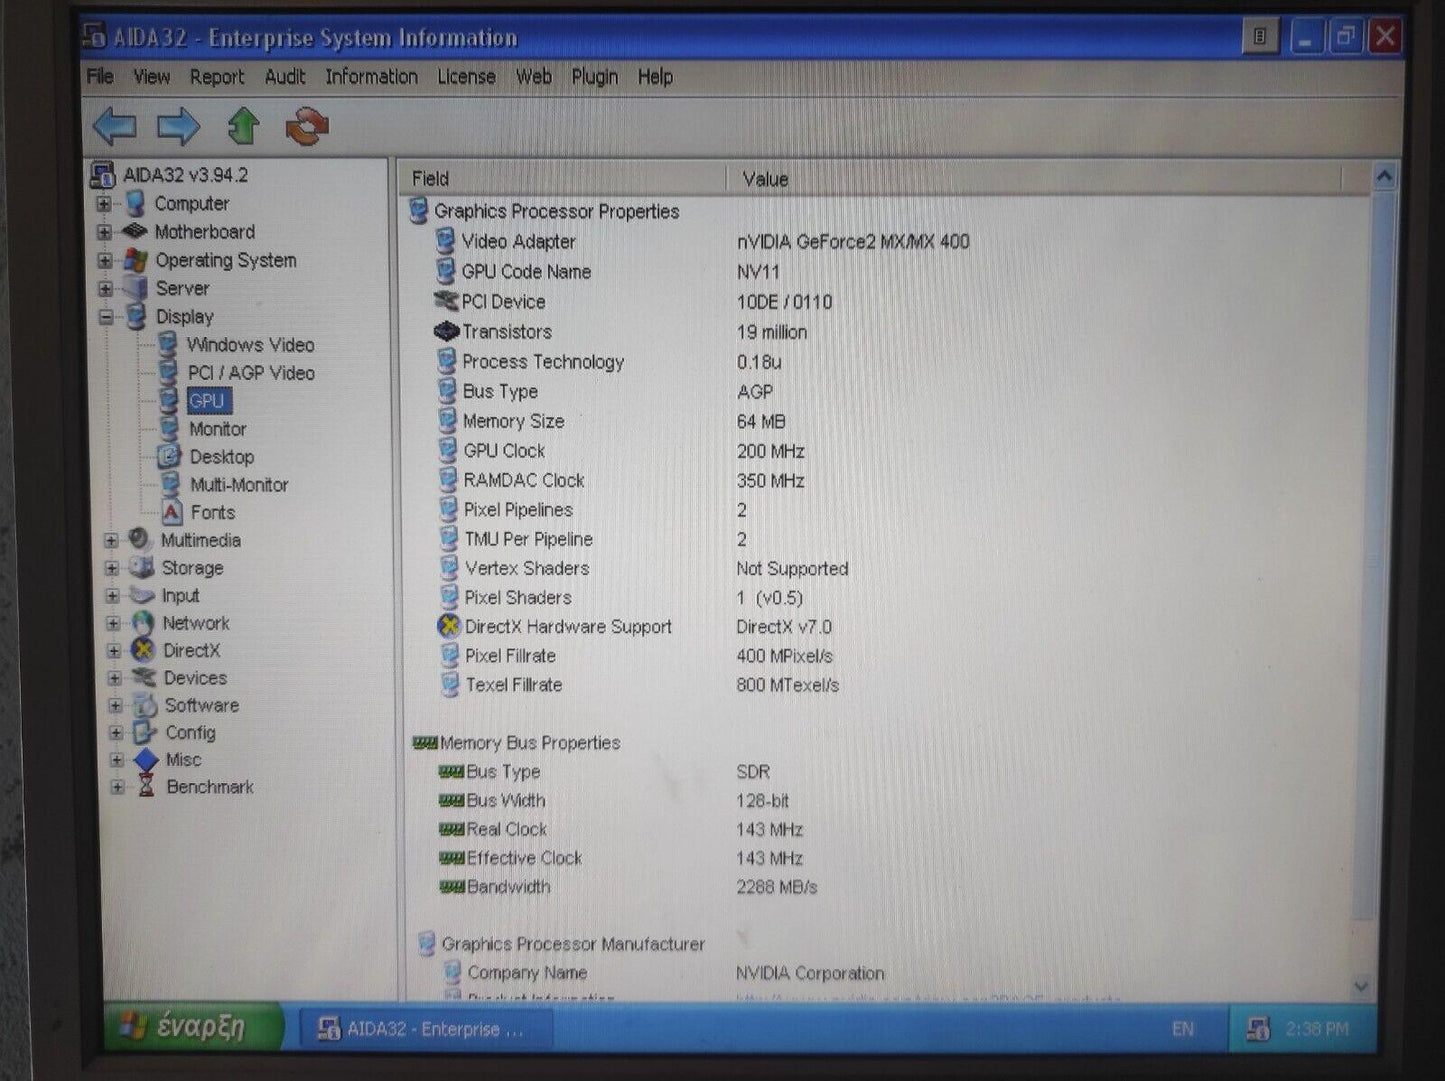The width and height of the screenshot is (1445, 1081).
Task: Expand the Motherboard tree node
Action: (x=104, y=232)
